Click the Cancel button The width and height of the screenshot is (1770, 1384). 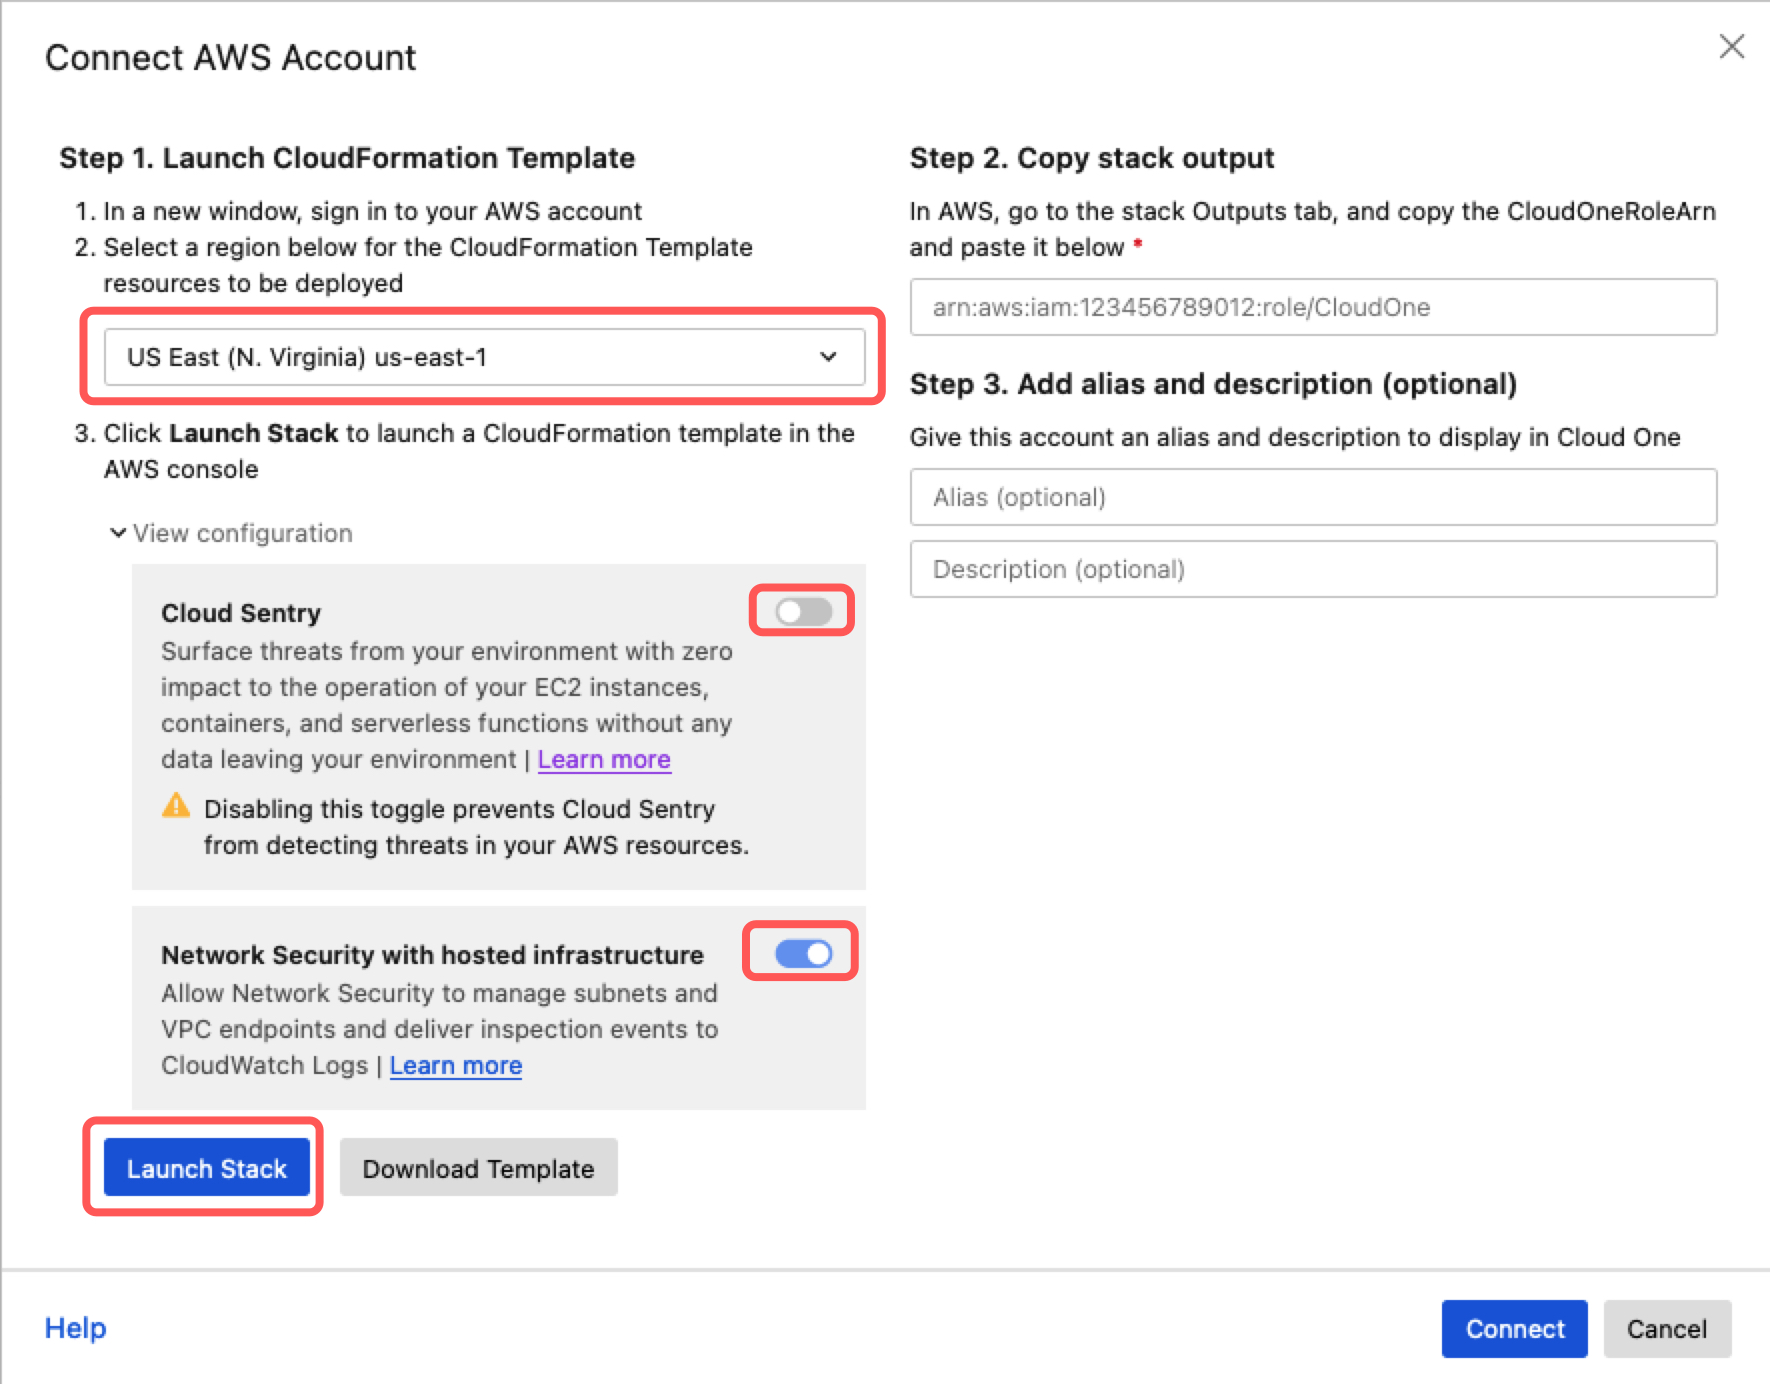1666,1329
